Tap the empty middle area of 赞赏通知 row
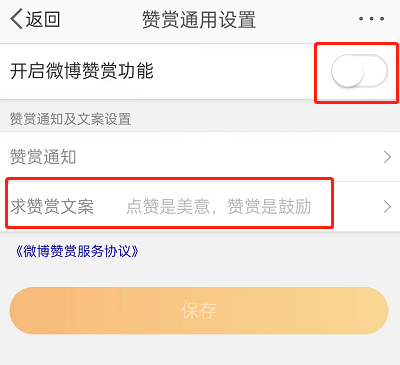Viewport: 400px width, 365px height. (x=227, y=157)
